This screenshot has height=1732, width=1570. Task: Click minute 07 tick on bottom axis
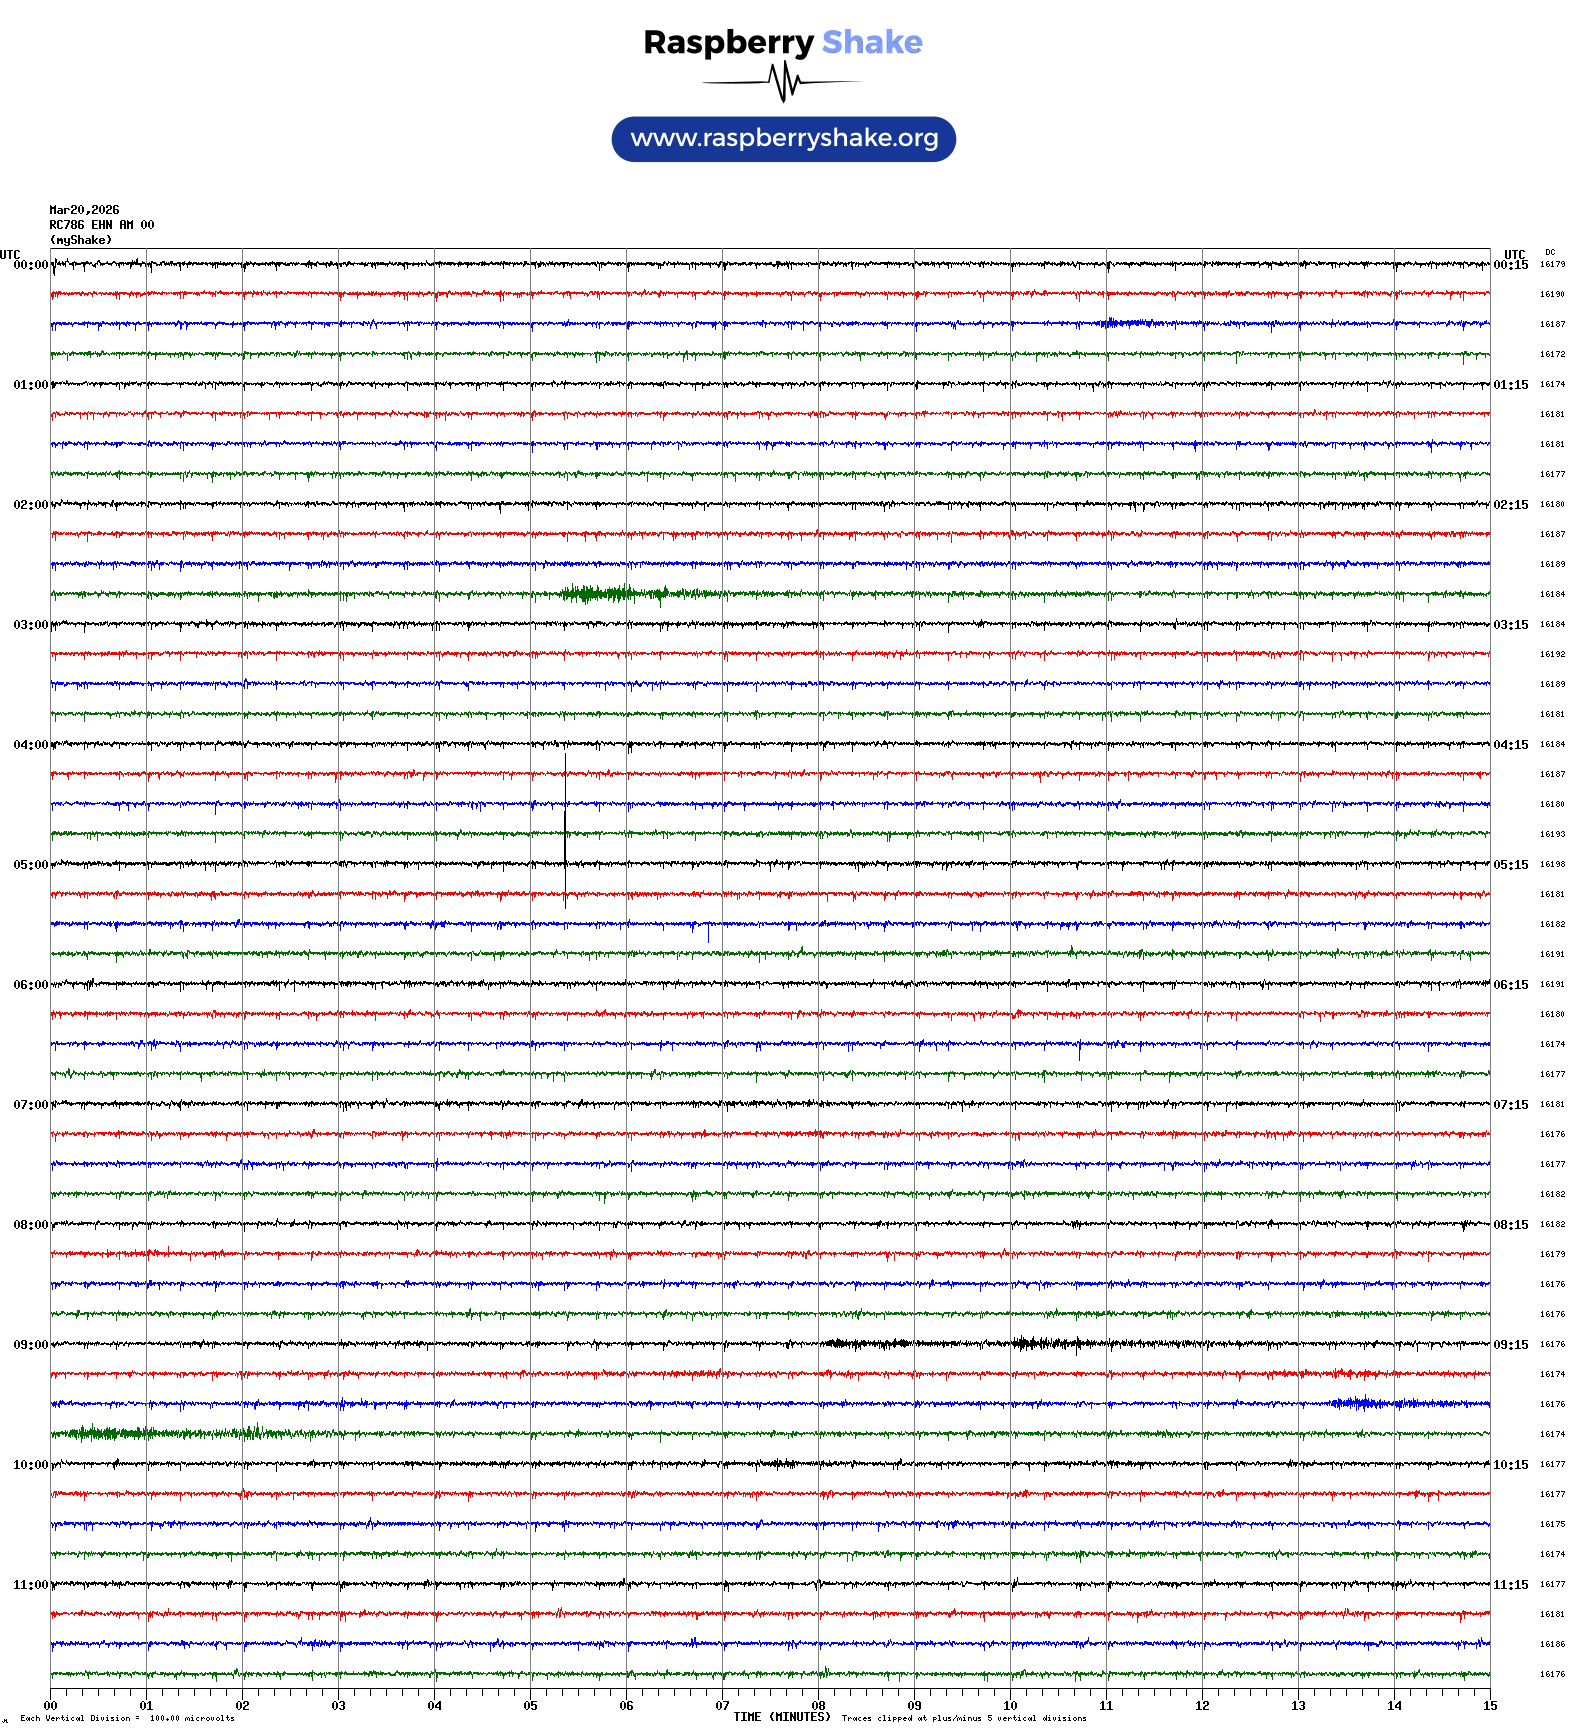[x=722, y=1706]
